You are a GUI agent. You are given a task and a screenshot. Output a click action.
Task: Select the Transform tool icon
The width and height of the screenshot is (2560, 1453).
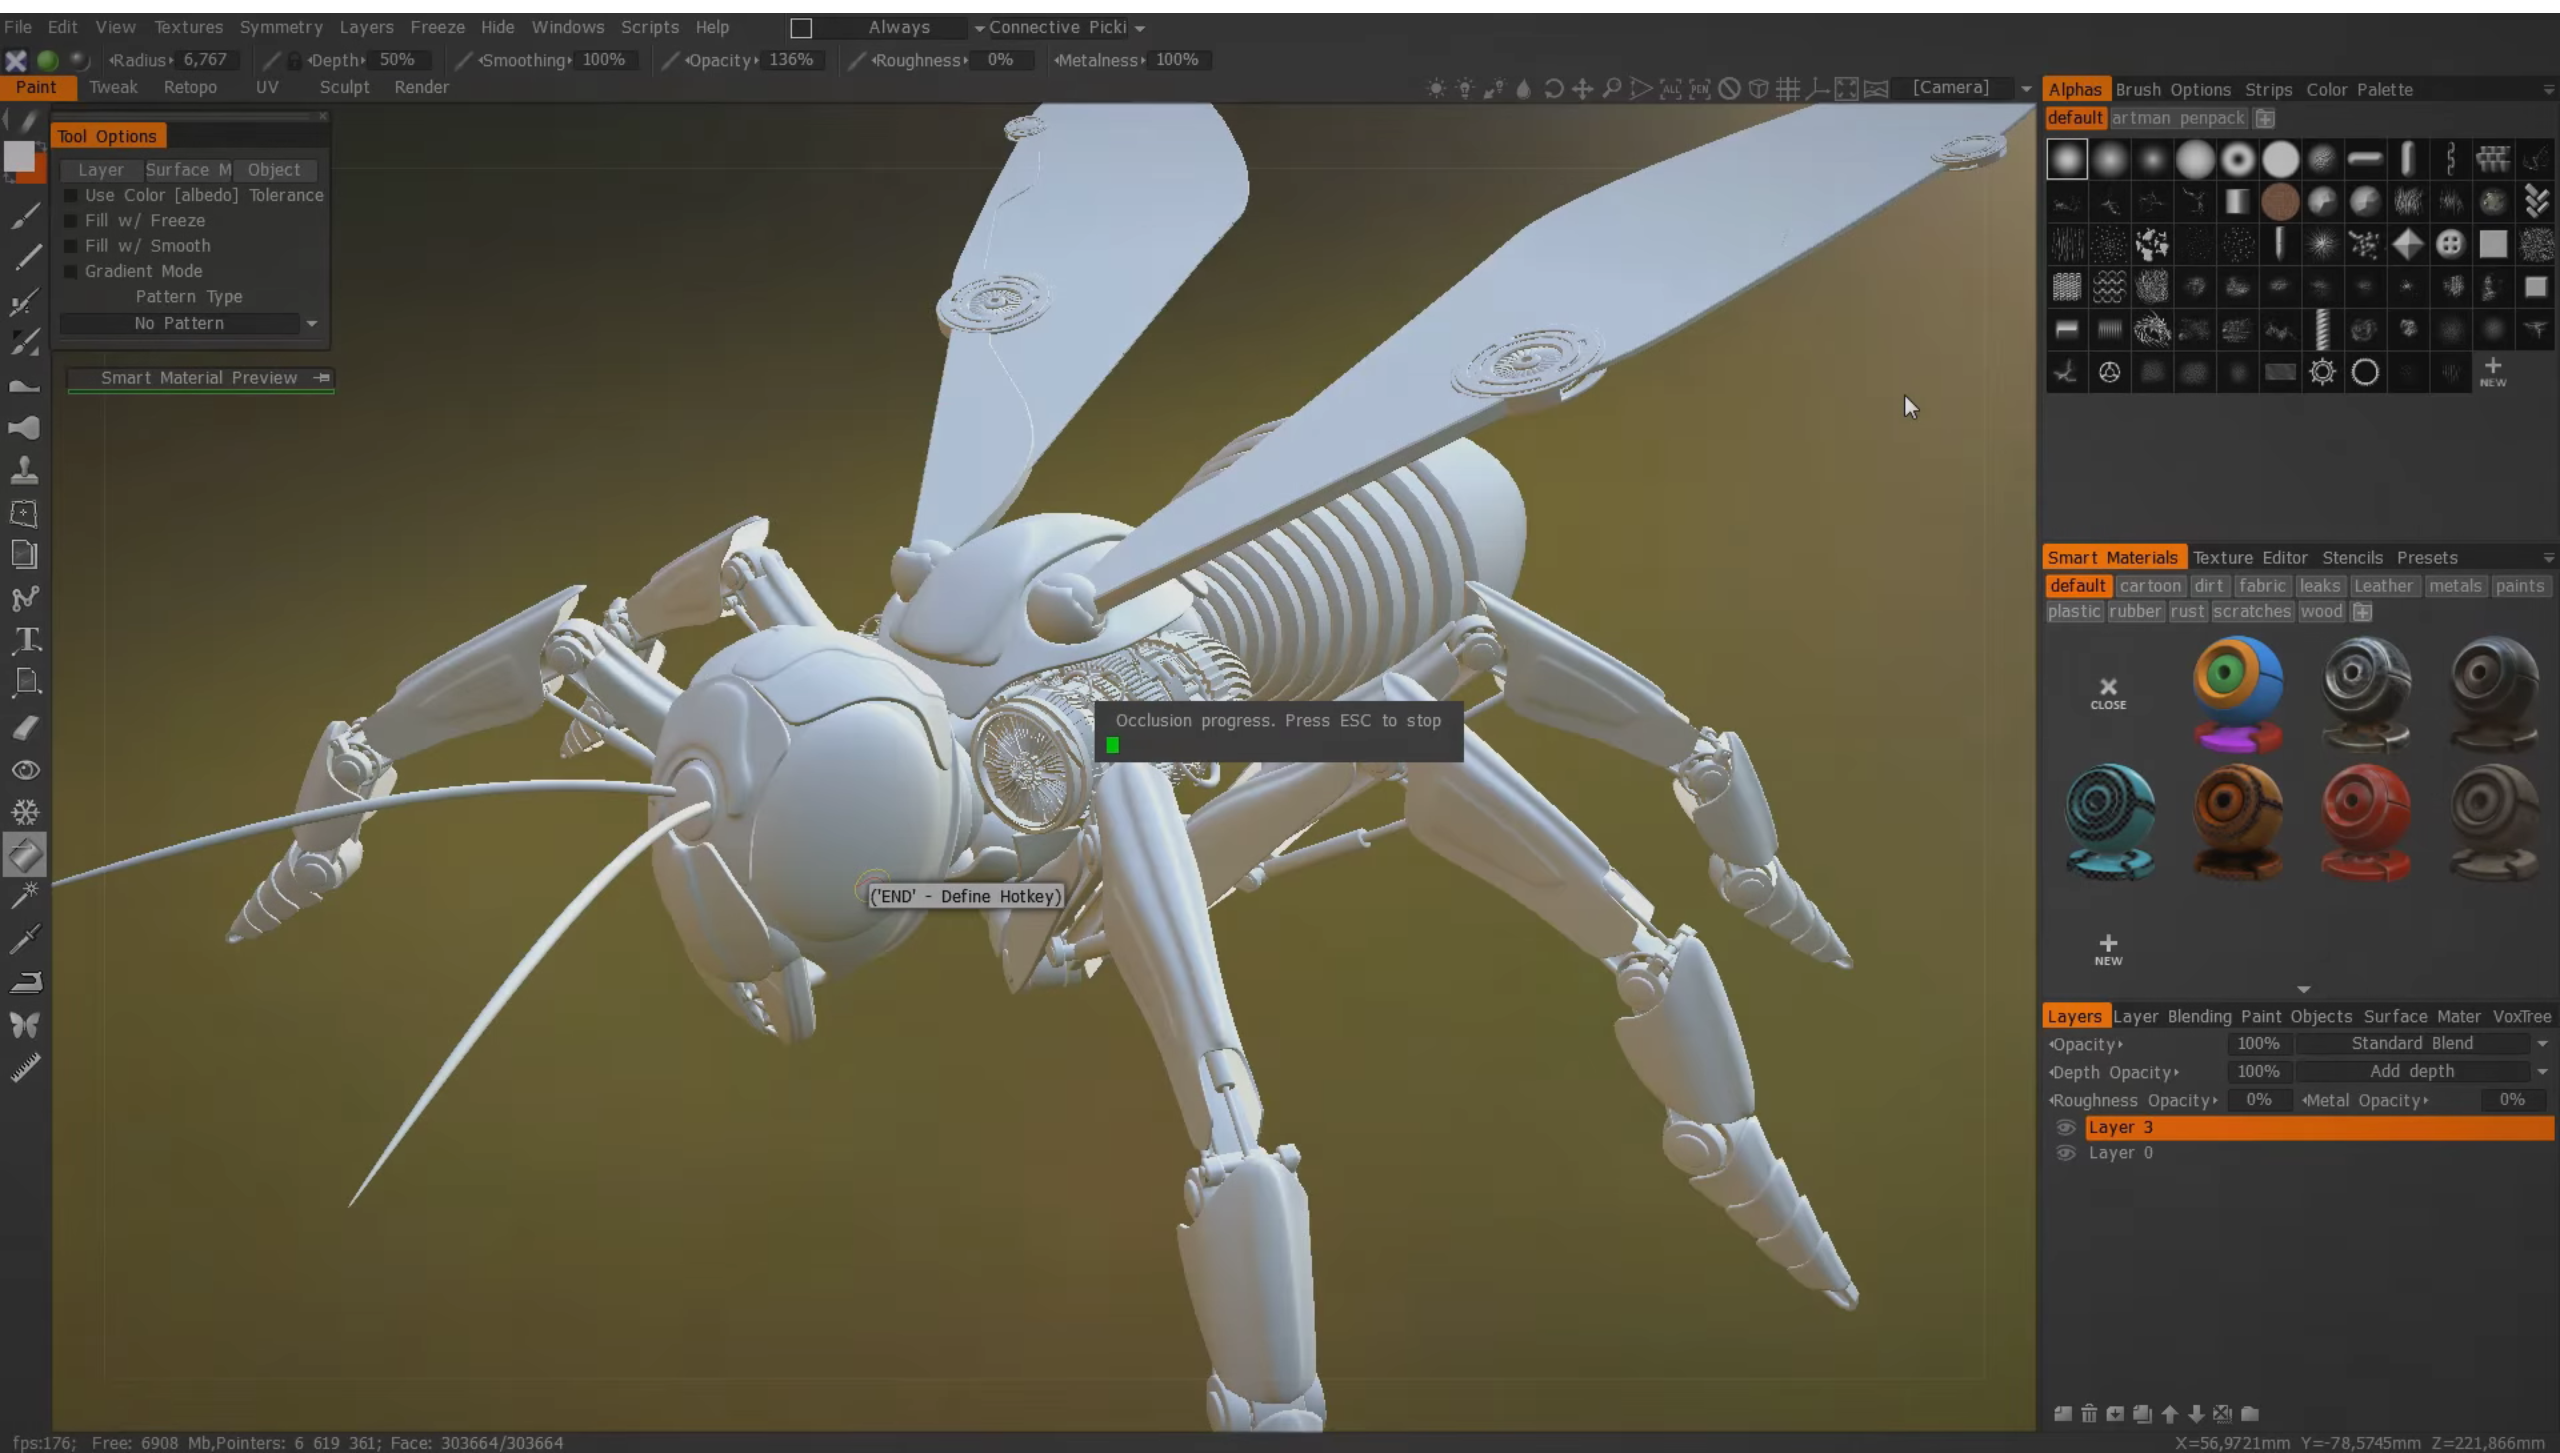pyautogui.click(x=23, y=512)
